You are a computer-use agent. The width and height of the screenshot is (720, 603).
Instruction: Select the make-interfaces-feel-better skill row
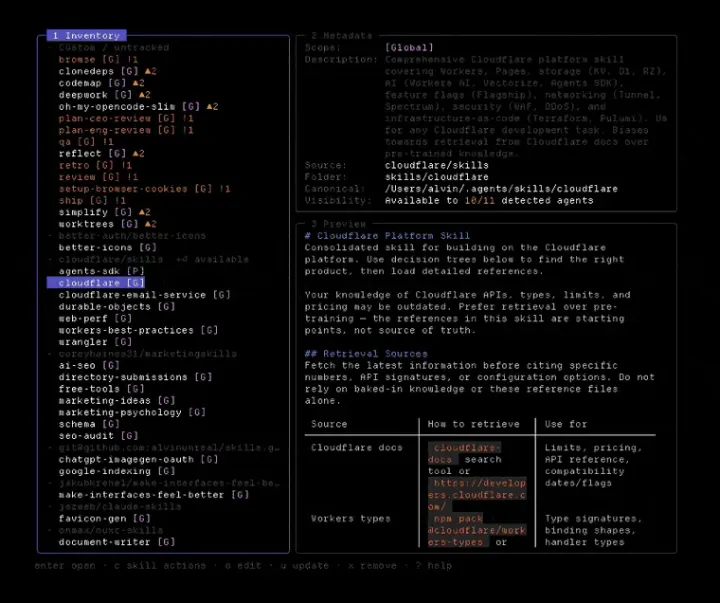(x=153, y=495)
